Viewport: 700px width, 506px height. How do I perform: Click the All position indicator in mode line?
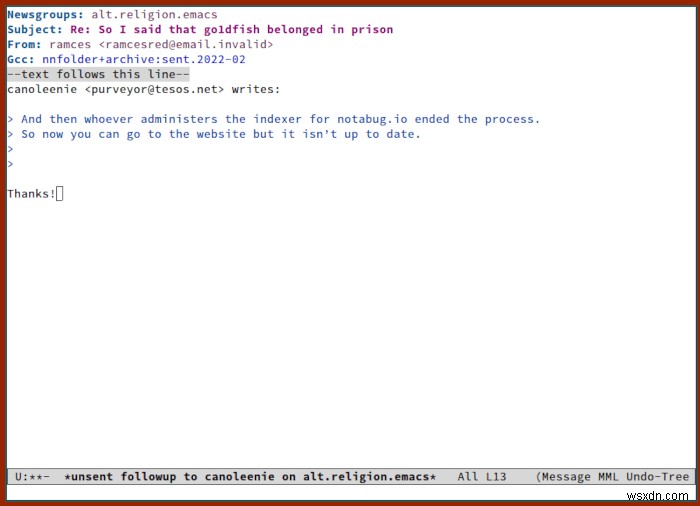point(467,477)
